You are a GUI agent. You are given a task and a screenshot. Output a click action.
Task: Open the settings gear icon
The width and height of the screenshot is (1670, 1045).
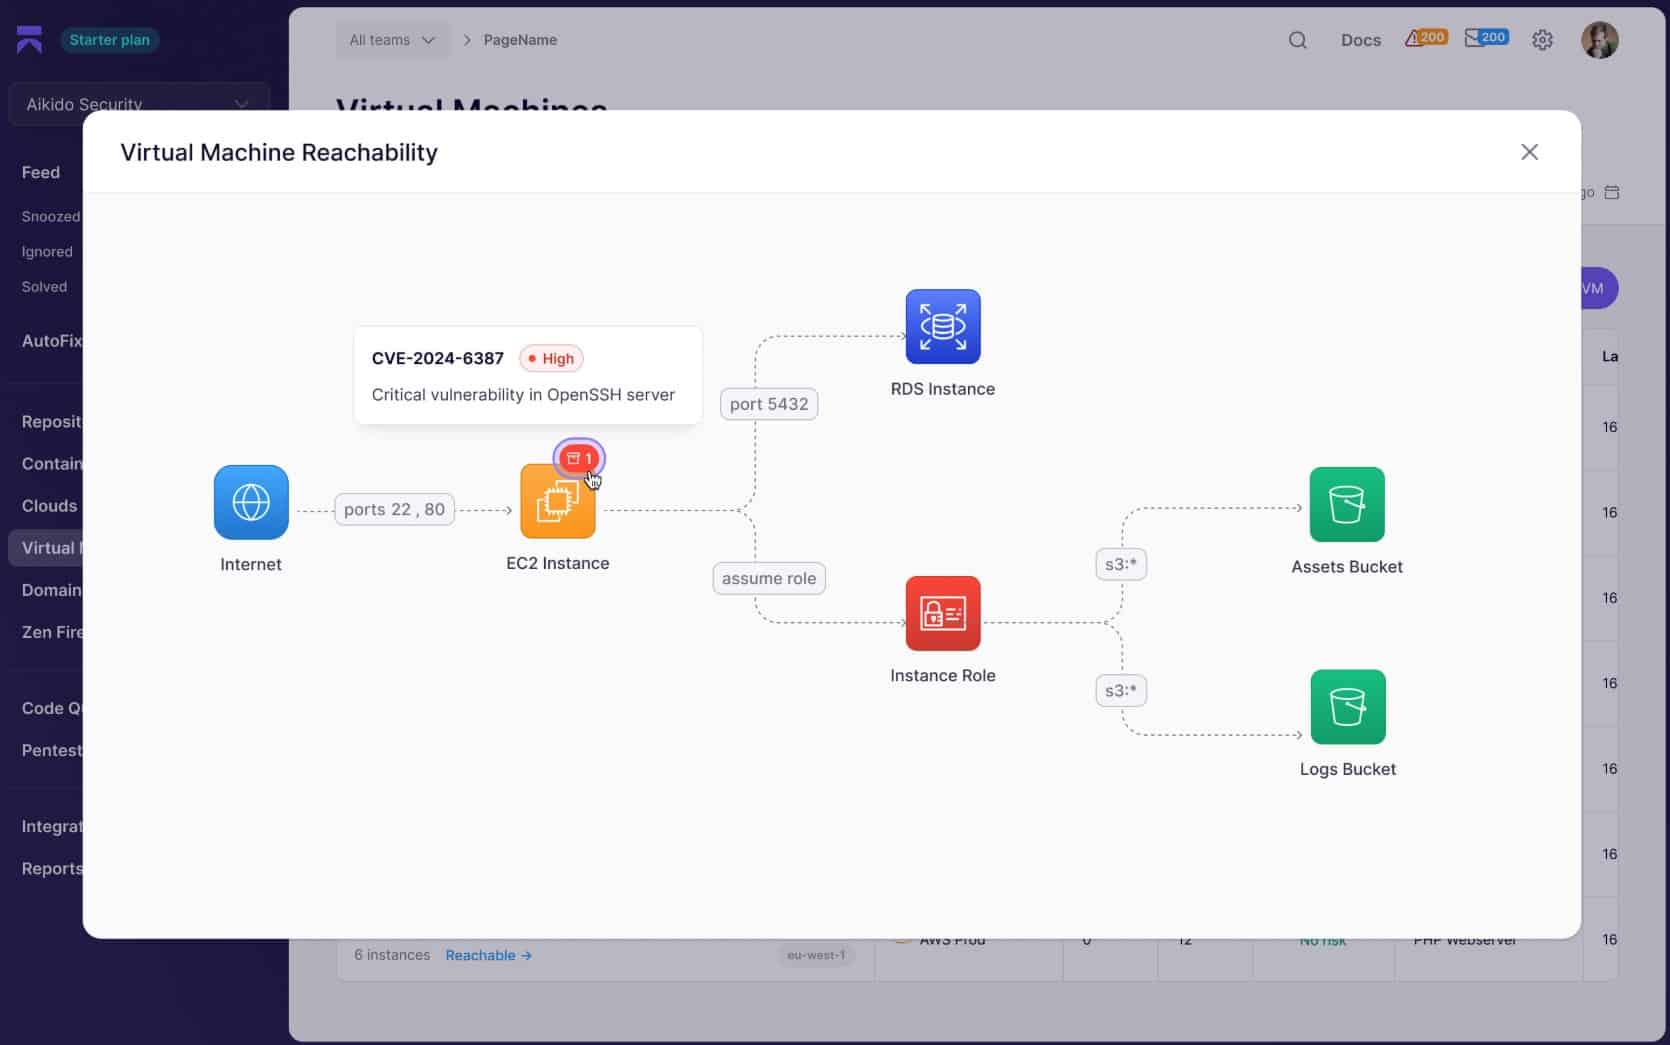1543,40
